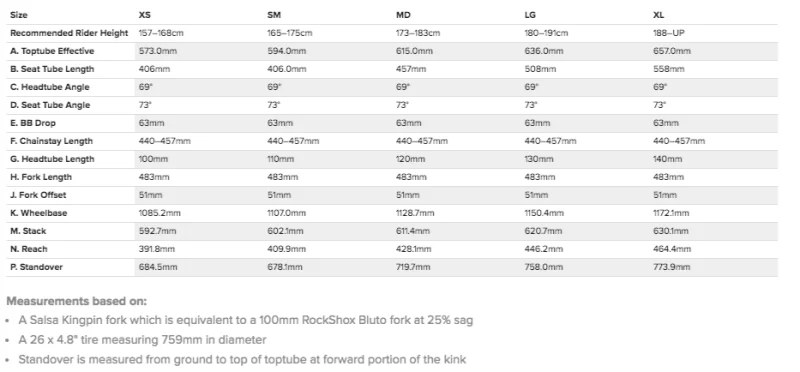Select the 446.2mm reach value for LG
Screen dimensions: 800x372
point(543,249)
